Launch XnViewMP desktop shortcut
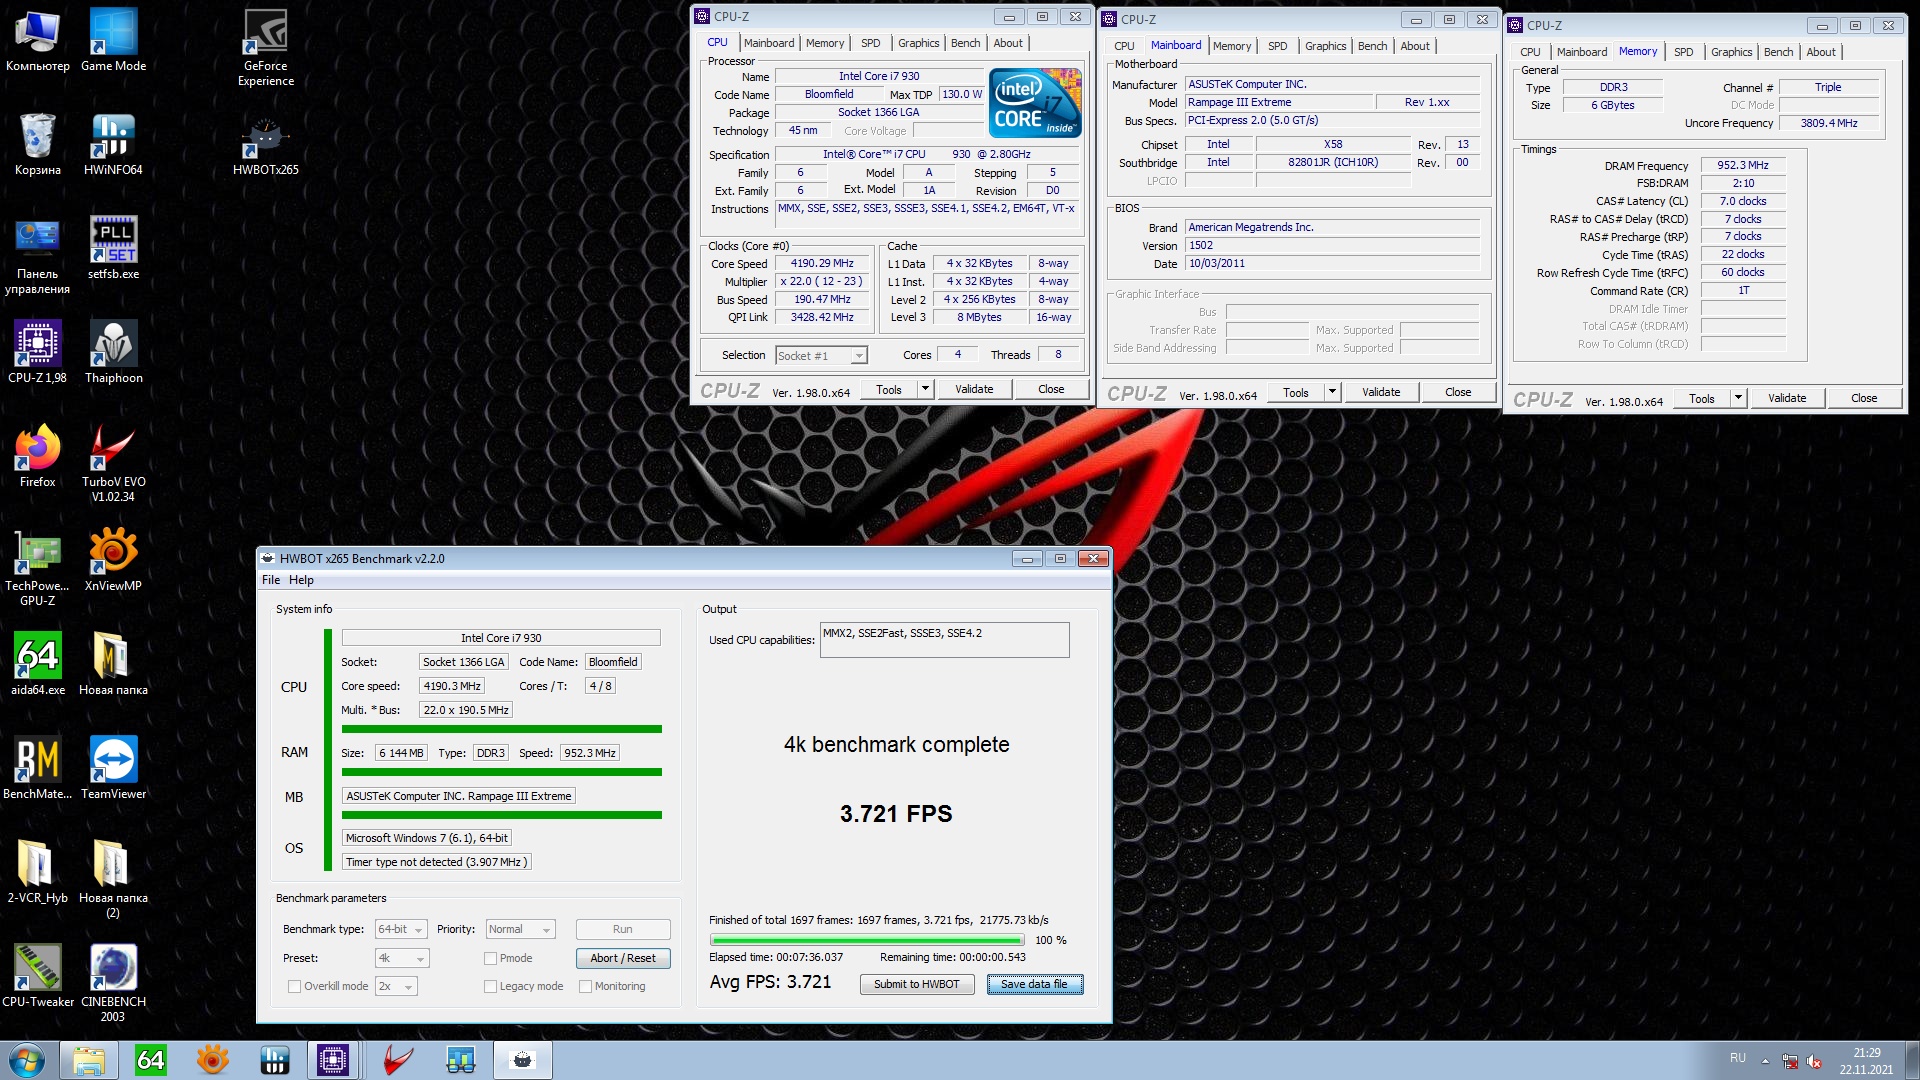This screenshot has width=1920, height=1080. [x=113, y=560]
